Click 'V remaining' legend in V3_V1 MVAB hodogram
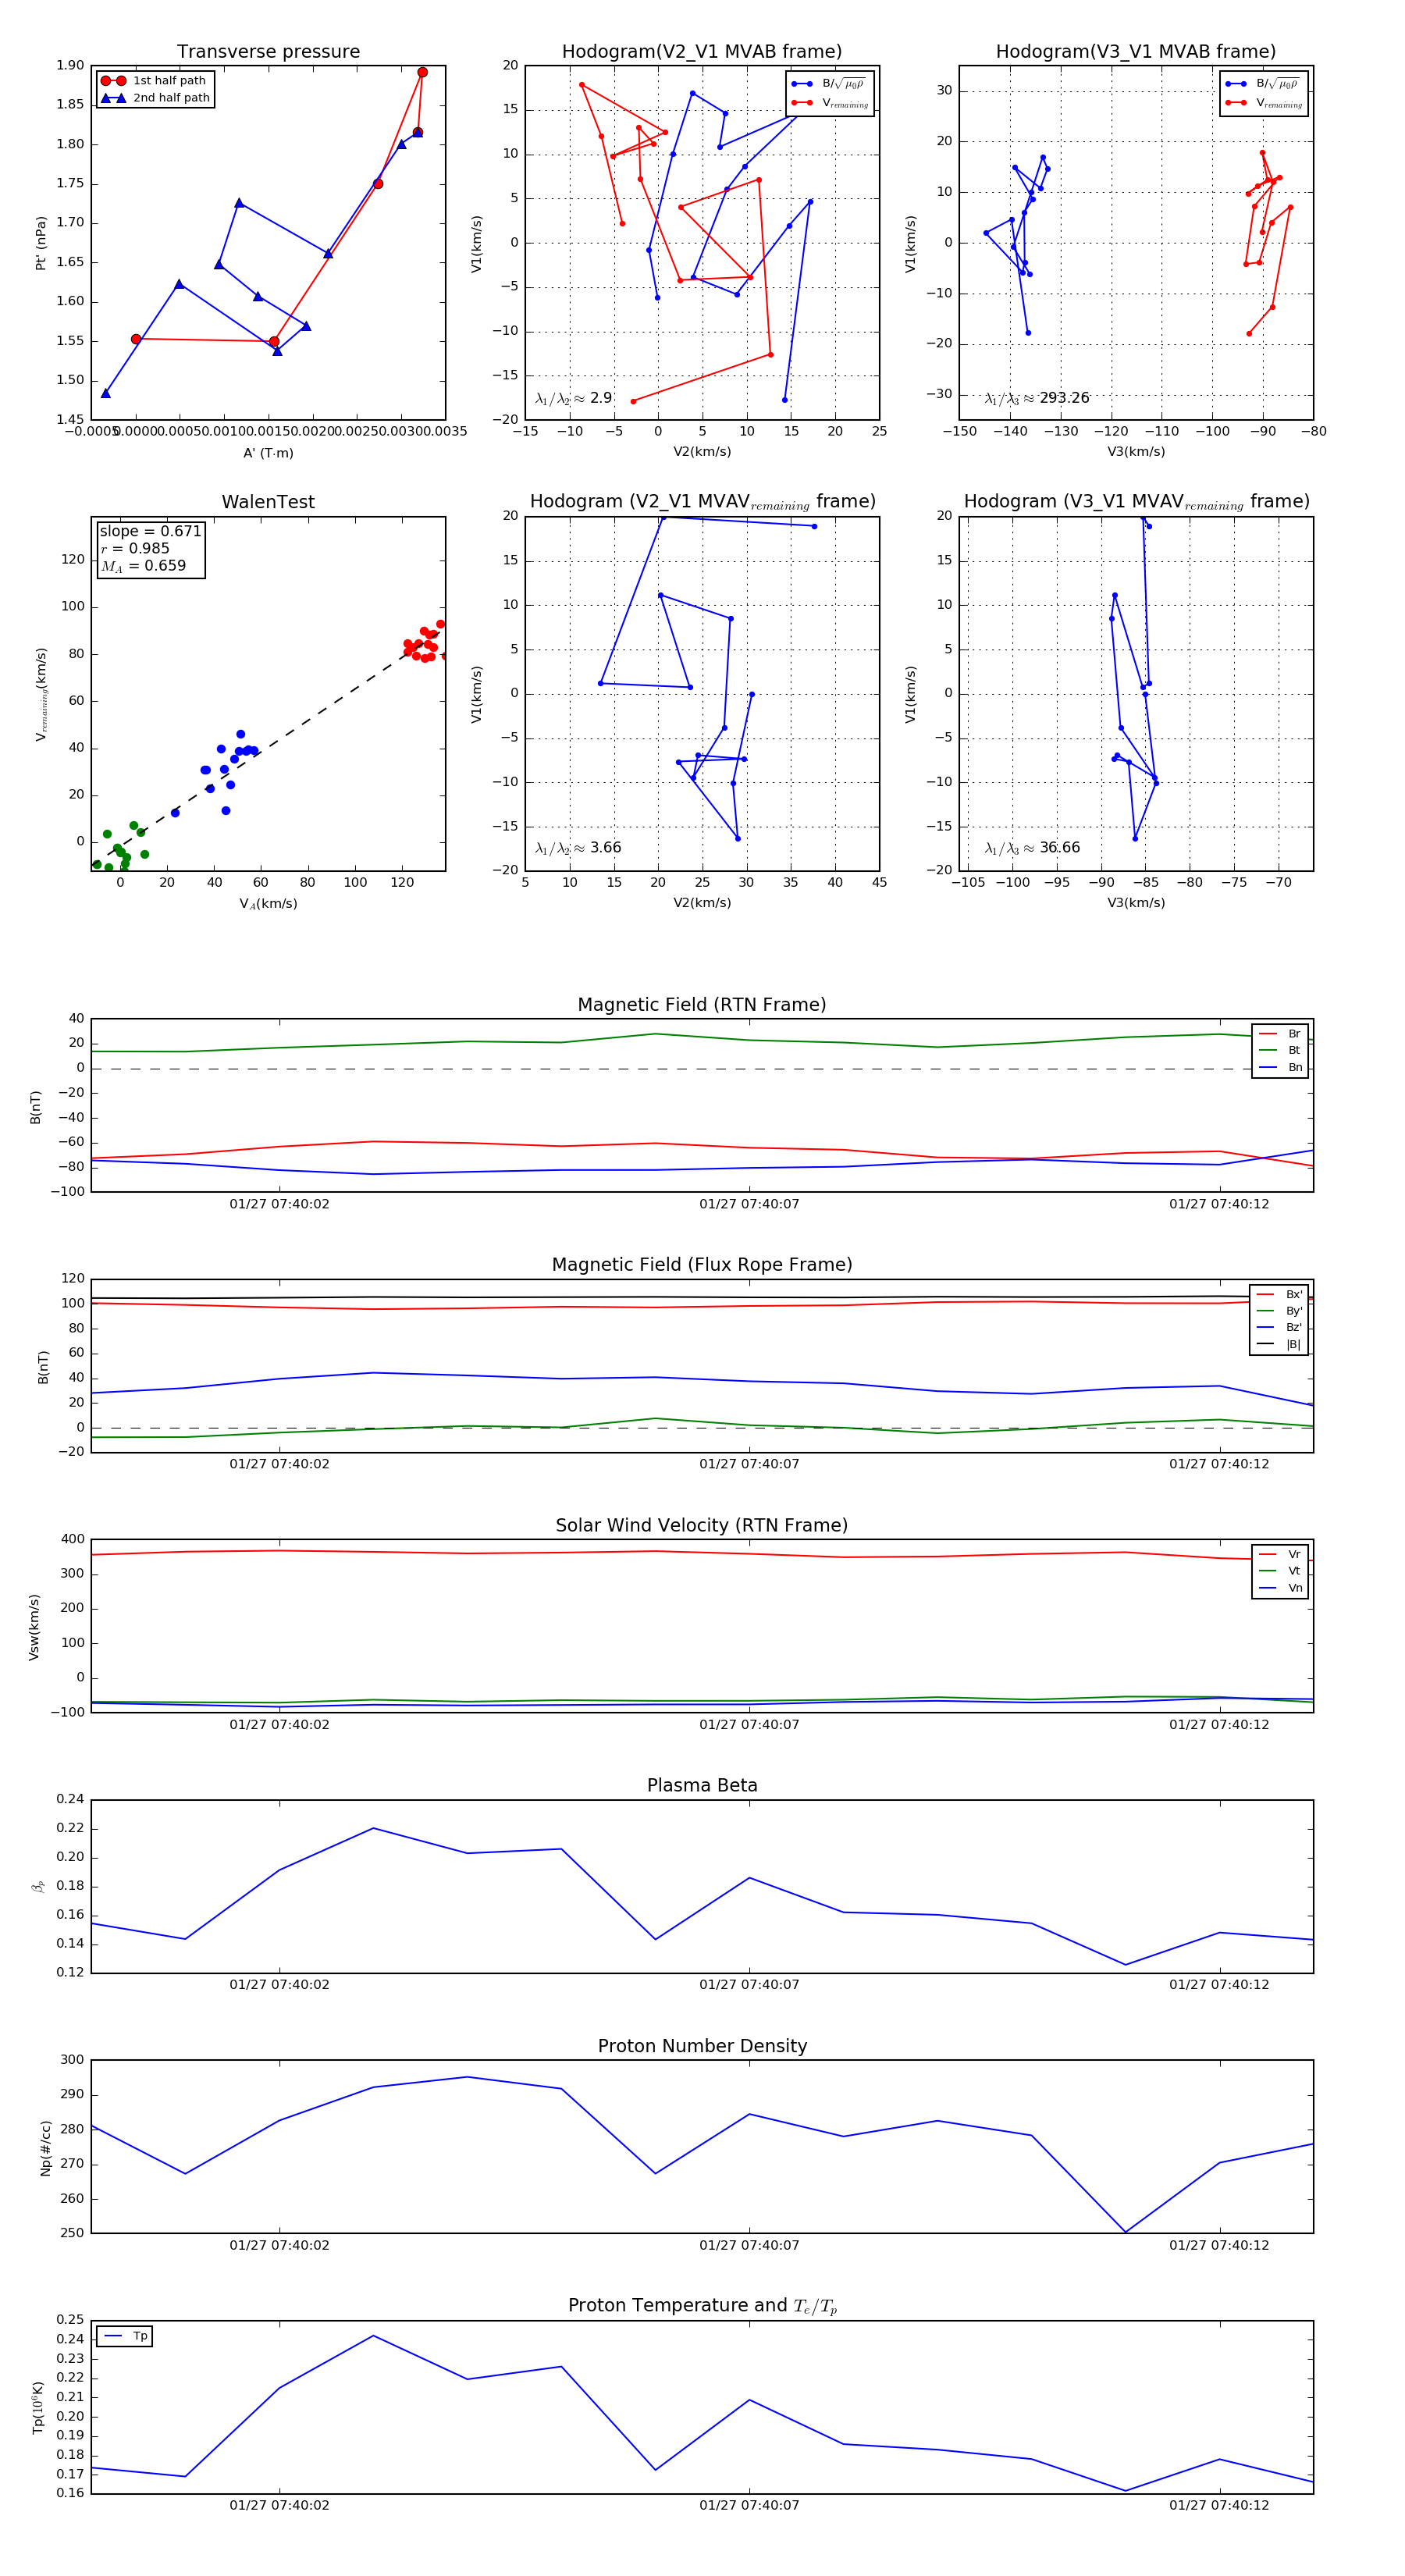1405x2576 pixels. (x=1263, y=102)
